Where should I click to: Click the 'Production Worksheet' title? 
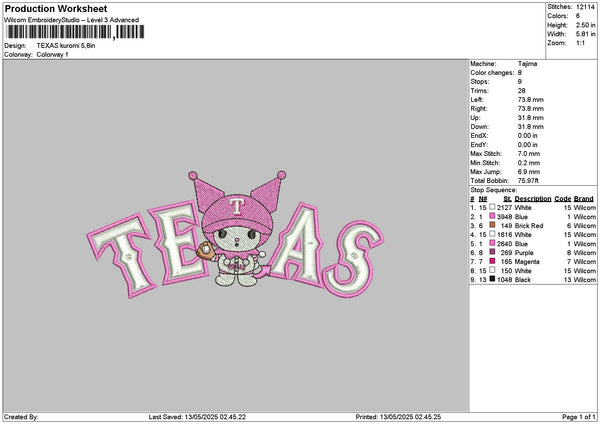[56, 9]
